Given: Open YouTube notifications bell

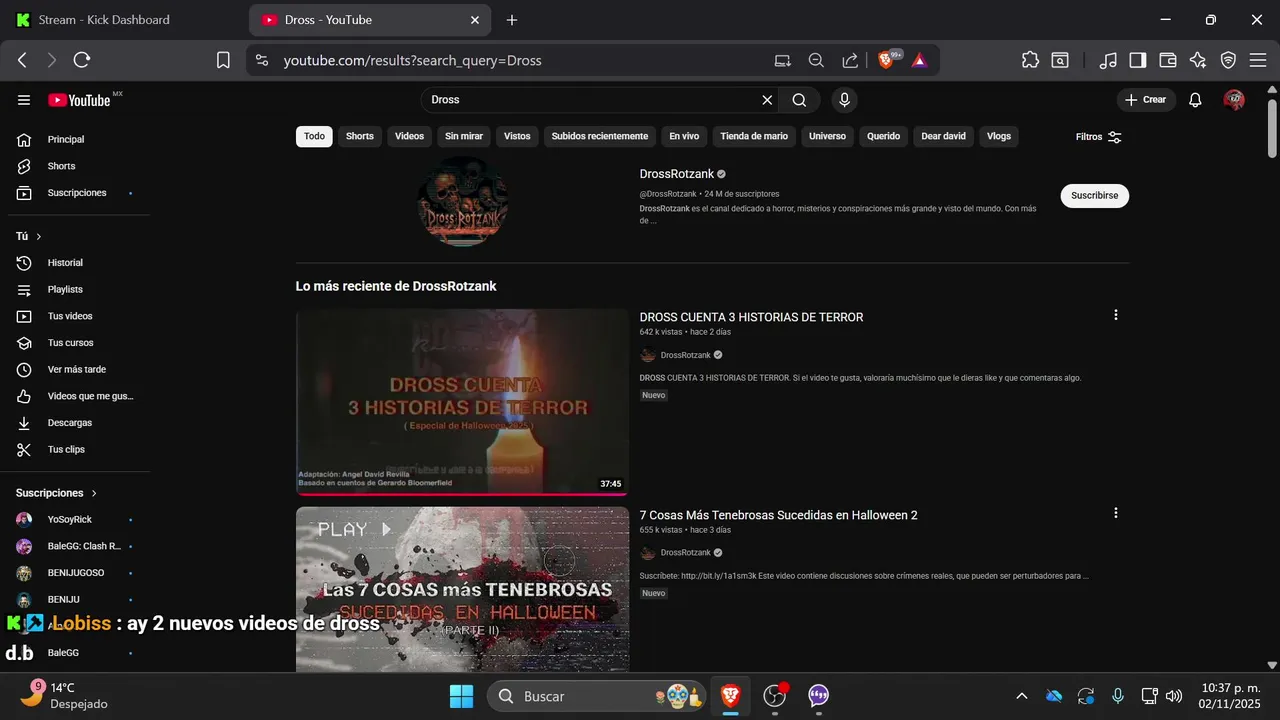Looking at the screenshot, I should click(1195, 100).
